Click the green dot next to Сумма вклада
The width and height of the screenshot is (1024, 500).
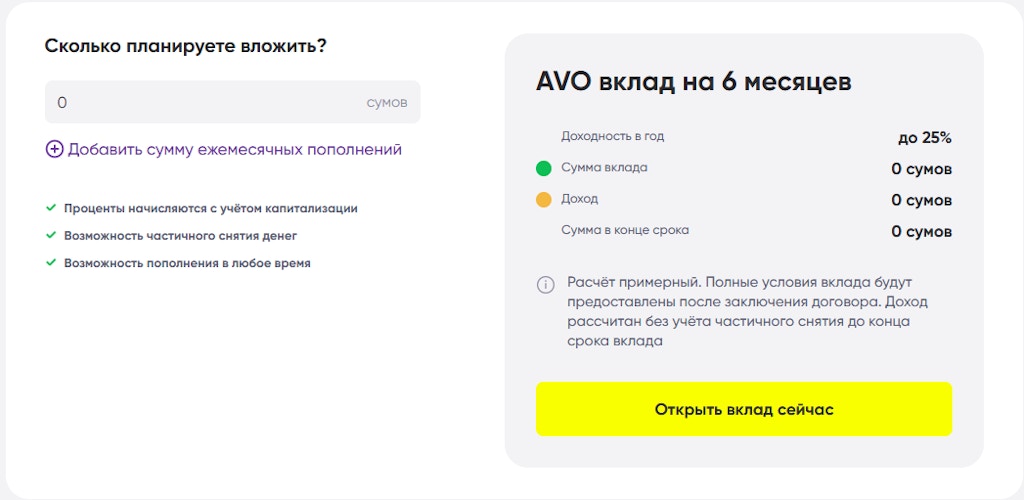click(544, 168)
